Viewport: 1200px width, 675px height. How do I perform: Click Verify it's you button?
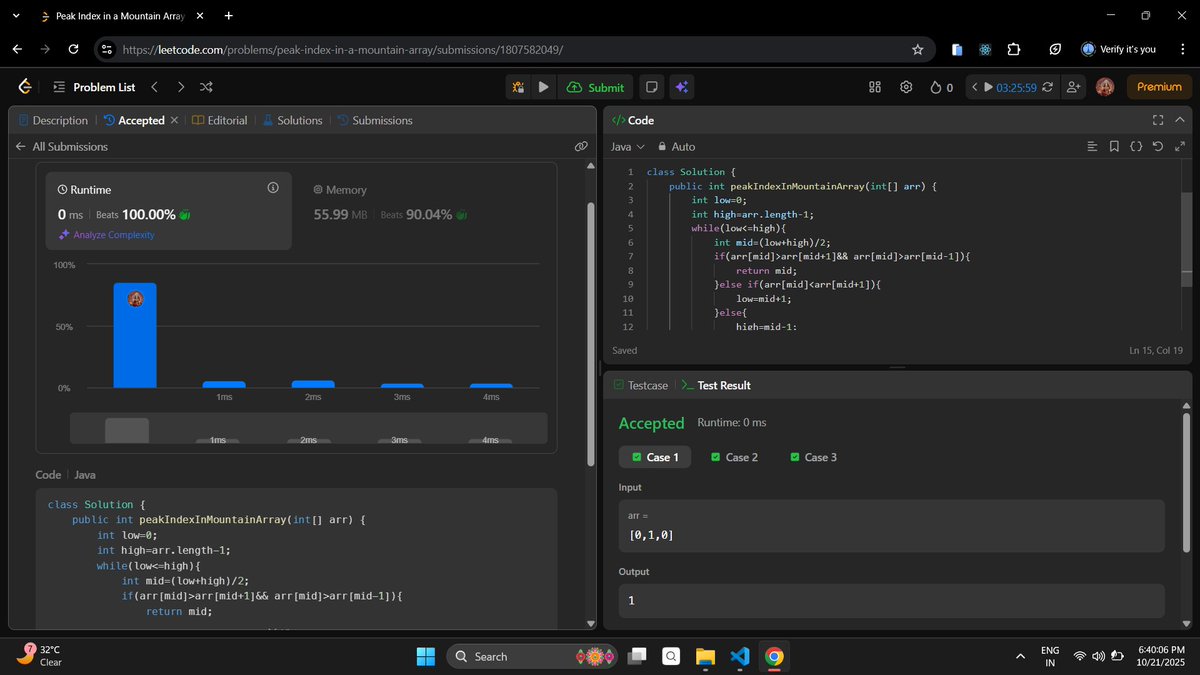click(1118, 49)
